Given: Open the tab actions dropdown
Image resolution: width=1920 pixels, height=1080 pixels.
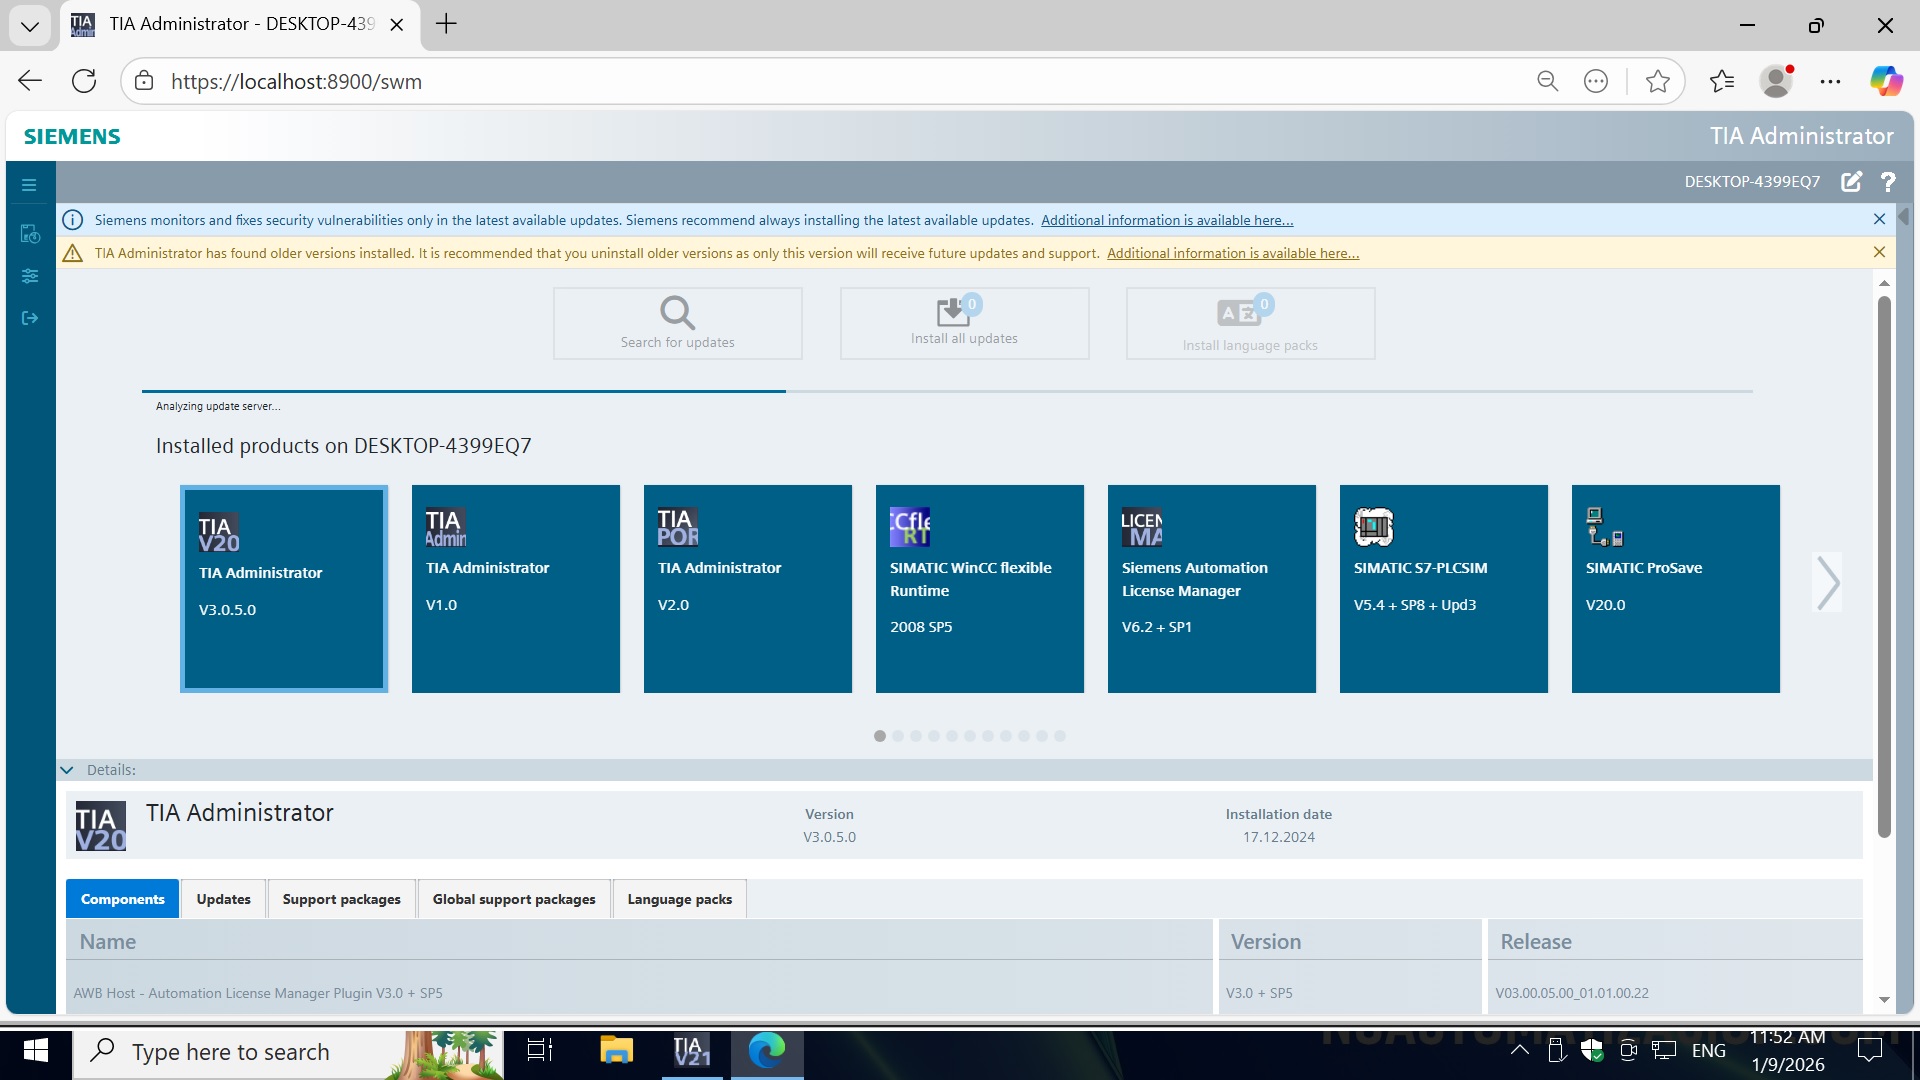Looking at the screenshot, I should pyautogui.click(x=30, y=25).
